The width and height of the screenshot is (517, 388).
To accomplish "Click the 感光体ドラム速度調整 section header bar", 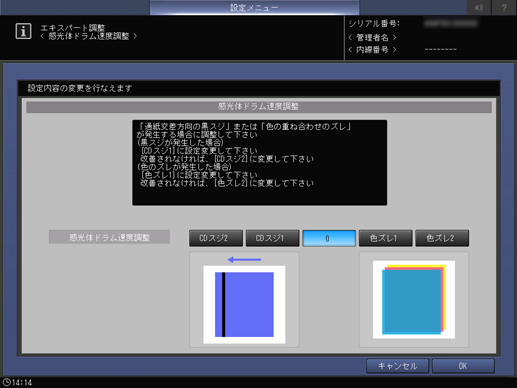I will 259,107.
